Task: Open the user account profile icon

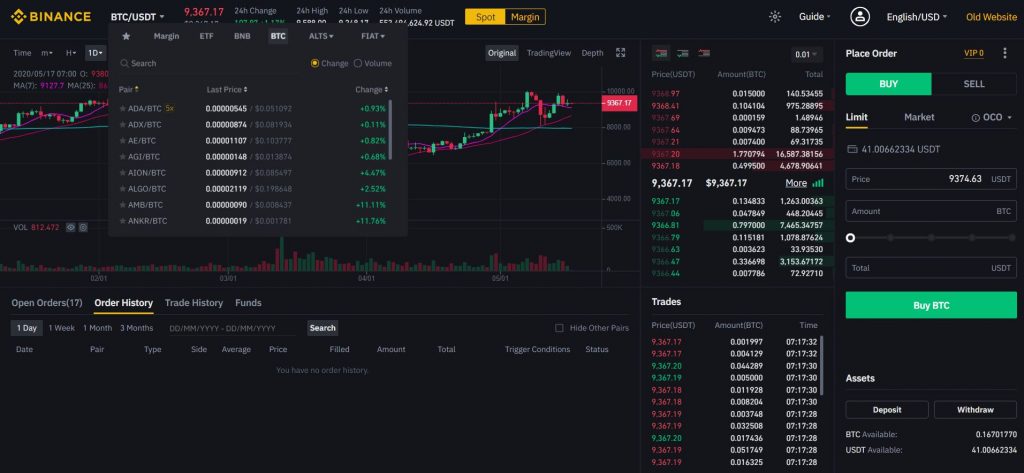Action: (x=860, y=17)
